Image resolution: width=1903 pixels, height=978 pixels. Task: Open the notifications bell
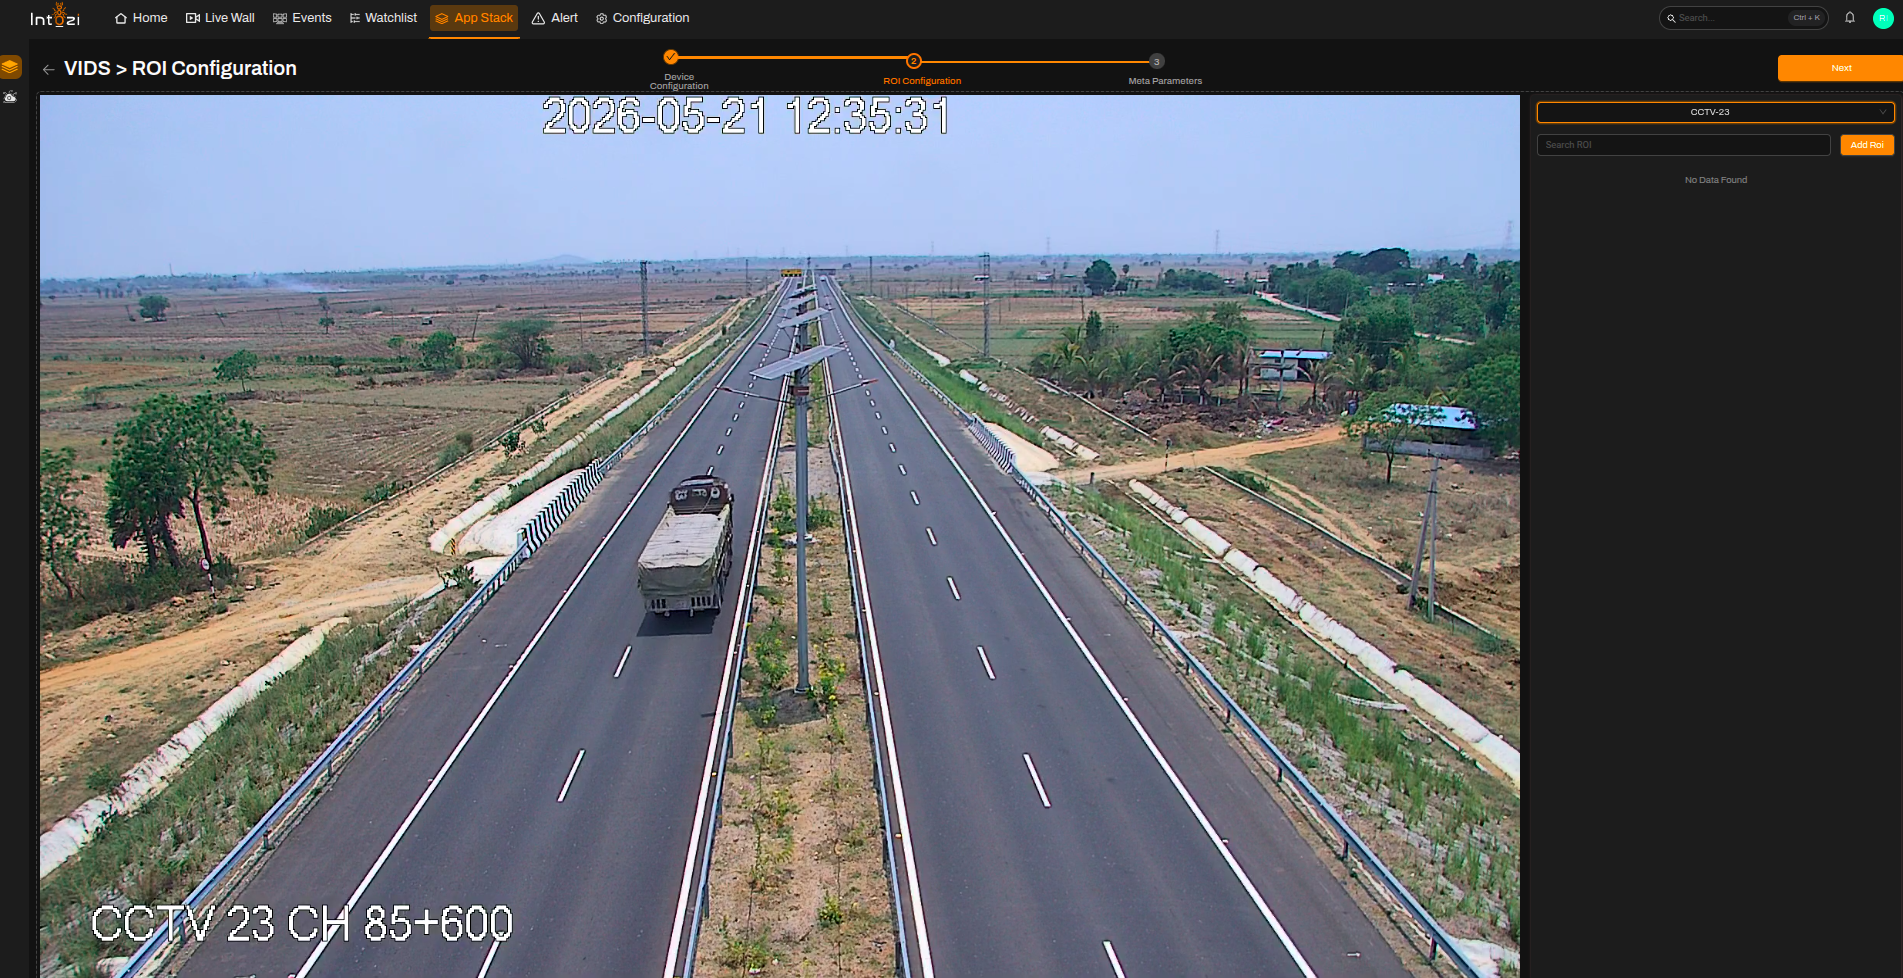tap(1850, 18)
